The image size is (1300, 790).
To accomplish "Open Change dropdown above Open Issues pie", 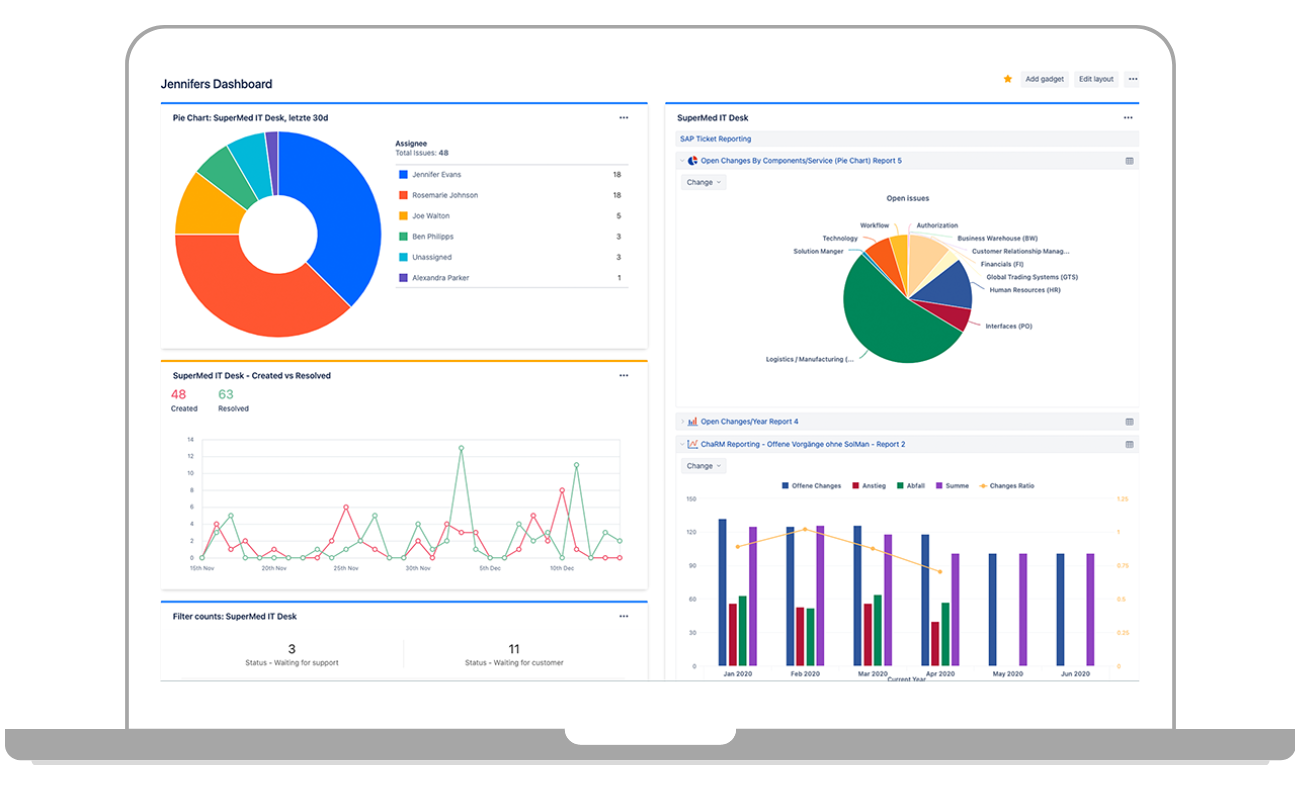I will [704, 182].
